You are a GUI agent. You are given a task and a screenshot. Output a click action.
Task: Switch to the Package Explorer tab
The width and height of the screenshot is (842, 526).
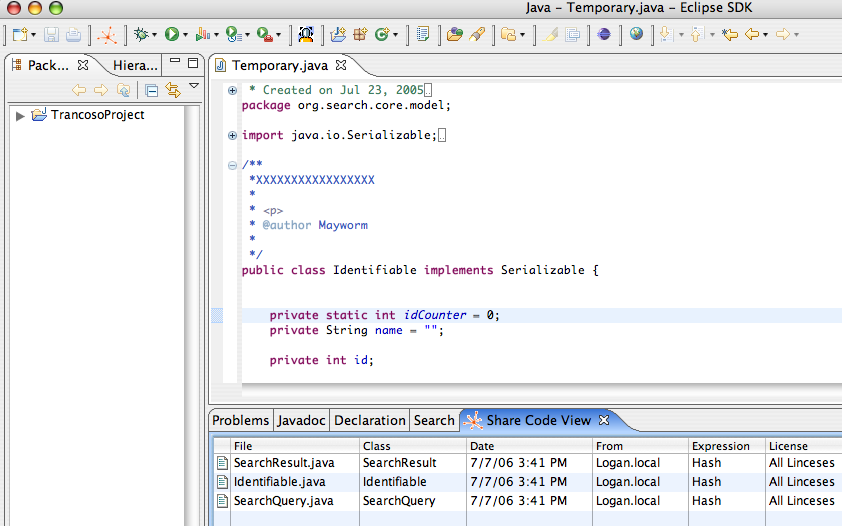[x=48, y=65]
